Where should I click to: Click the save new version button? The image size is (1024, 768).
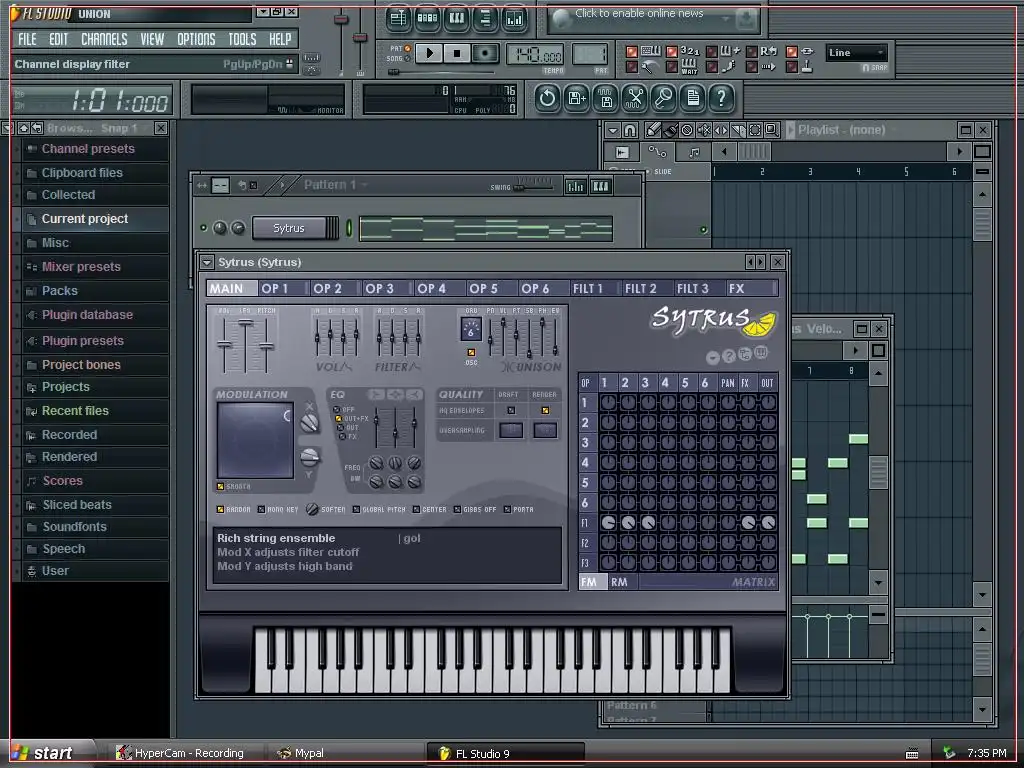(576, 99)
